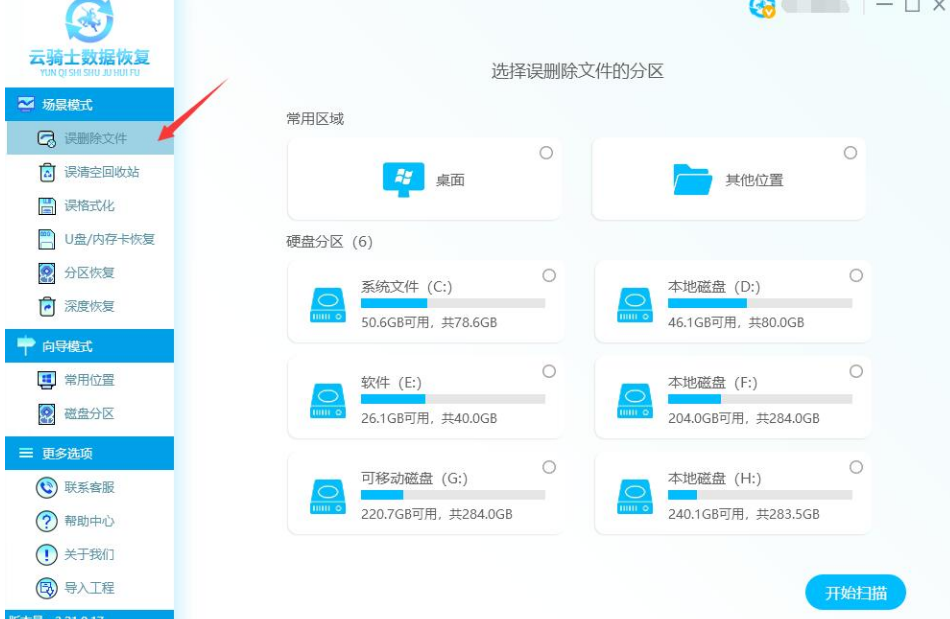Click the 误清空回收站 recycle bin icon
This screenshot has width=950, height=619.
[47, 172]
